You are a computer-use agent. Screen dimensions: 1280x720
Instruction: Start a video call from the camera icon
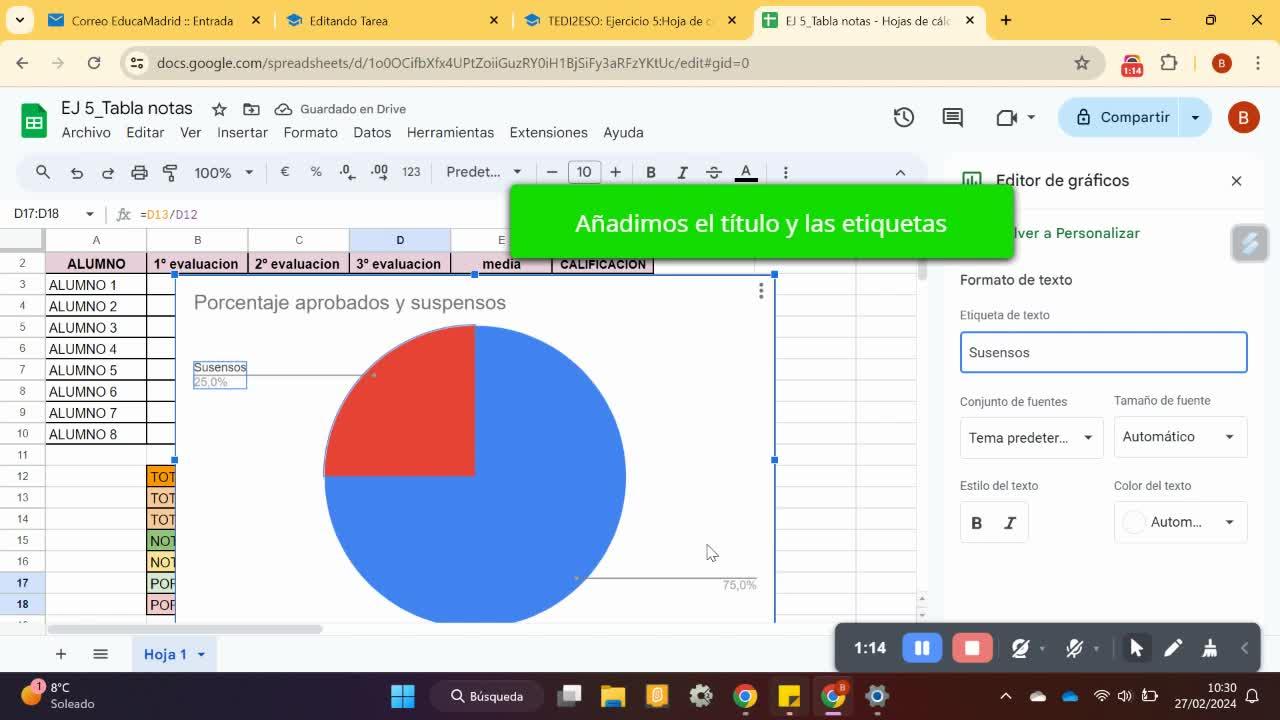pos(1007,117)
